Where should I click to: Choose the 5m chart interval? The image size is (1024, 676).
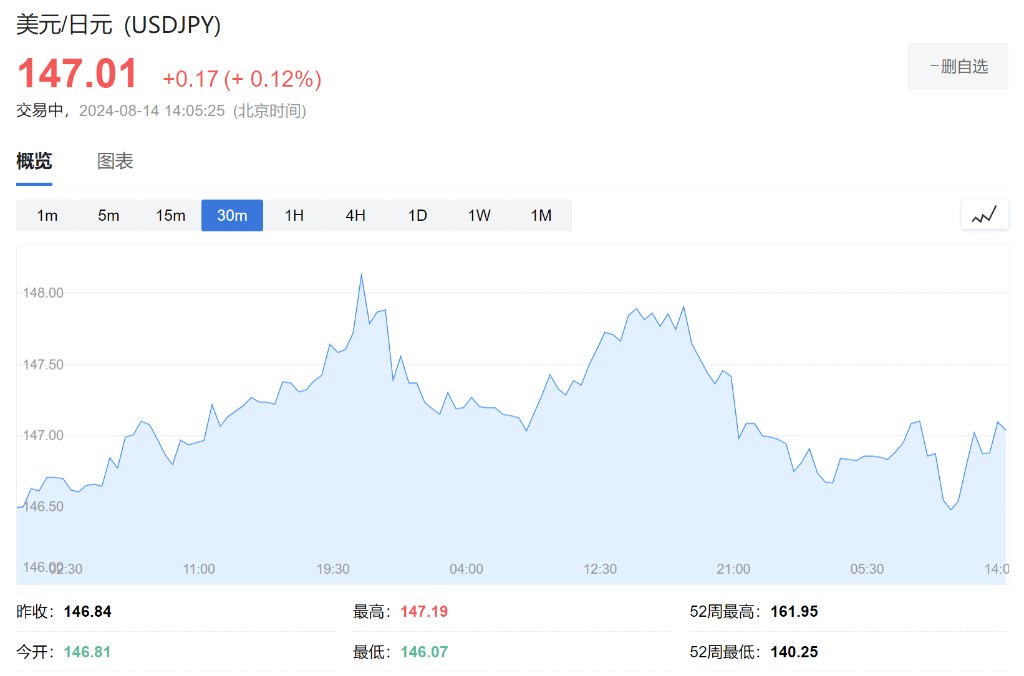[x=109, y=216]
